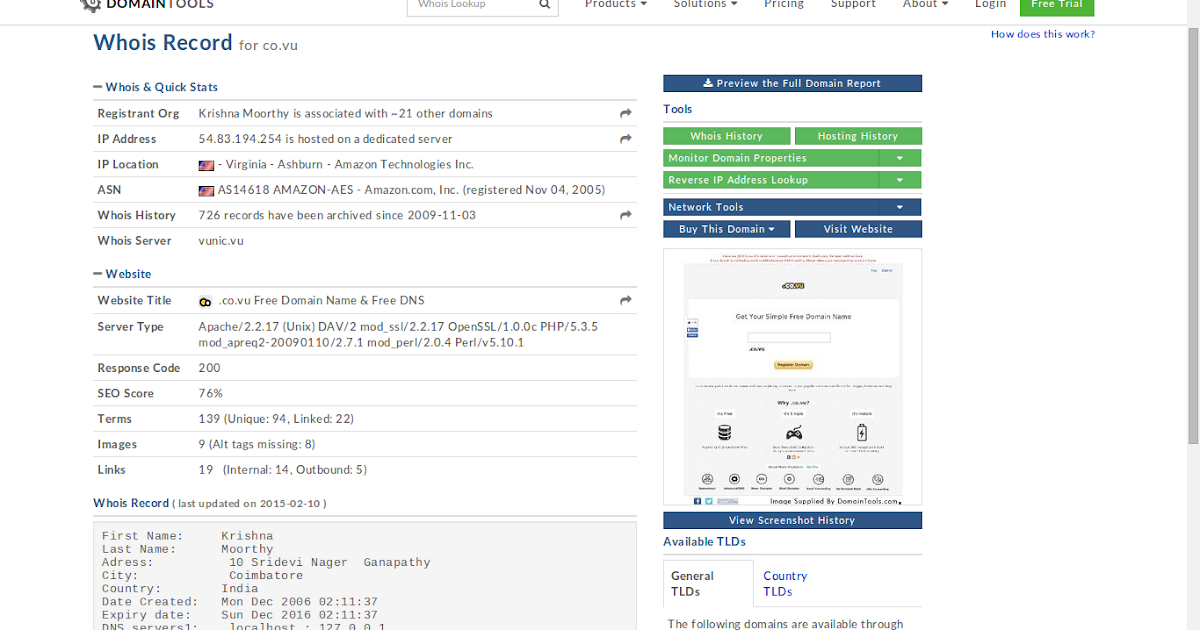Click the Expiry date value in record
The image size is (1200, 630).
tap(300, 615)
